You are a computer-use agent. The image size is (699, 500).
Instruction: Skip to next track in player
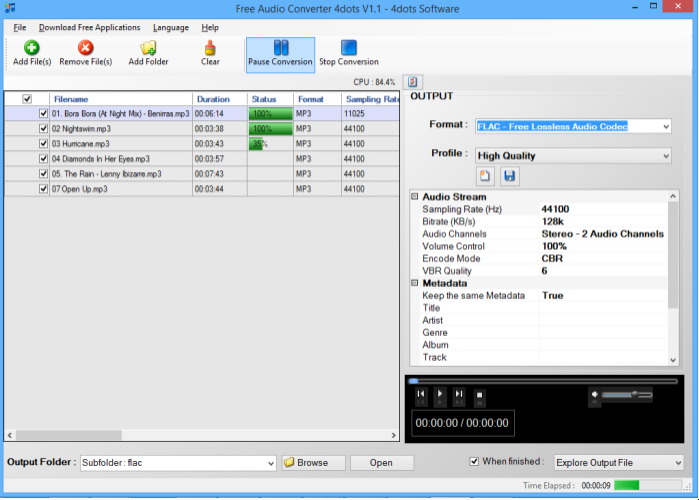pos(459,394)
